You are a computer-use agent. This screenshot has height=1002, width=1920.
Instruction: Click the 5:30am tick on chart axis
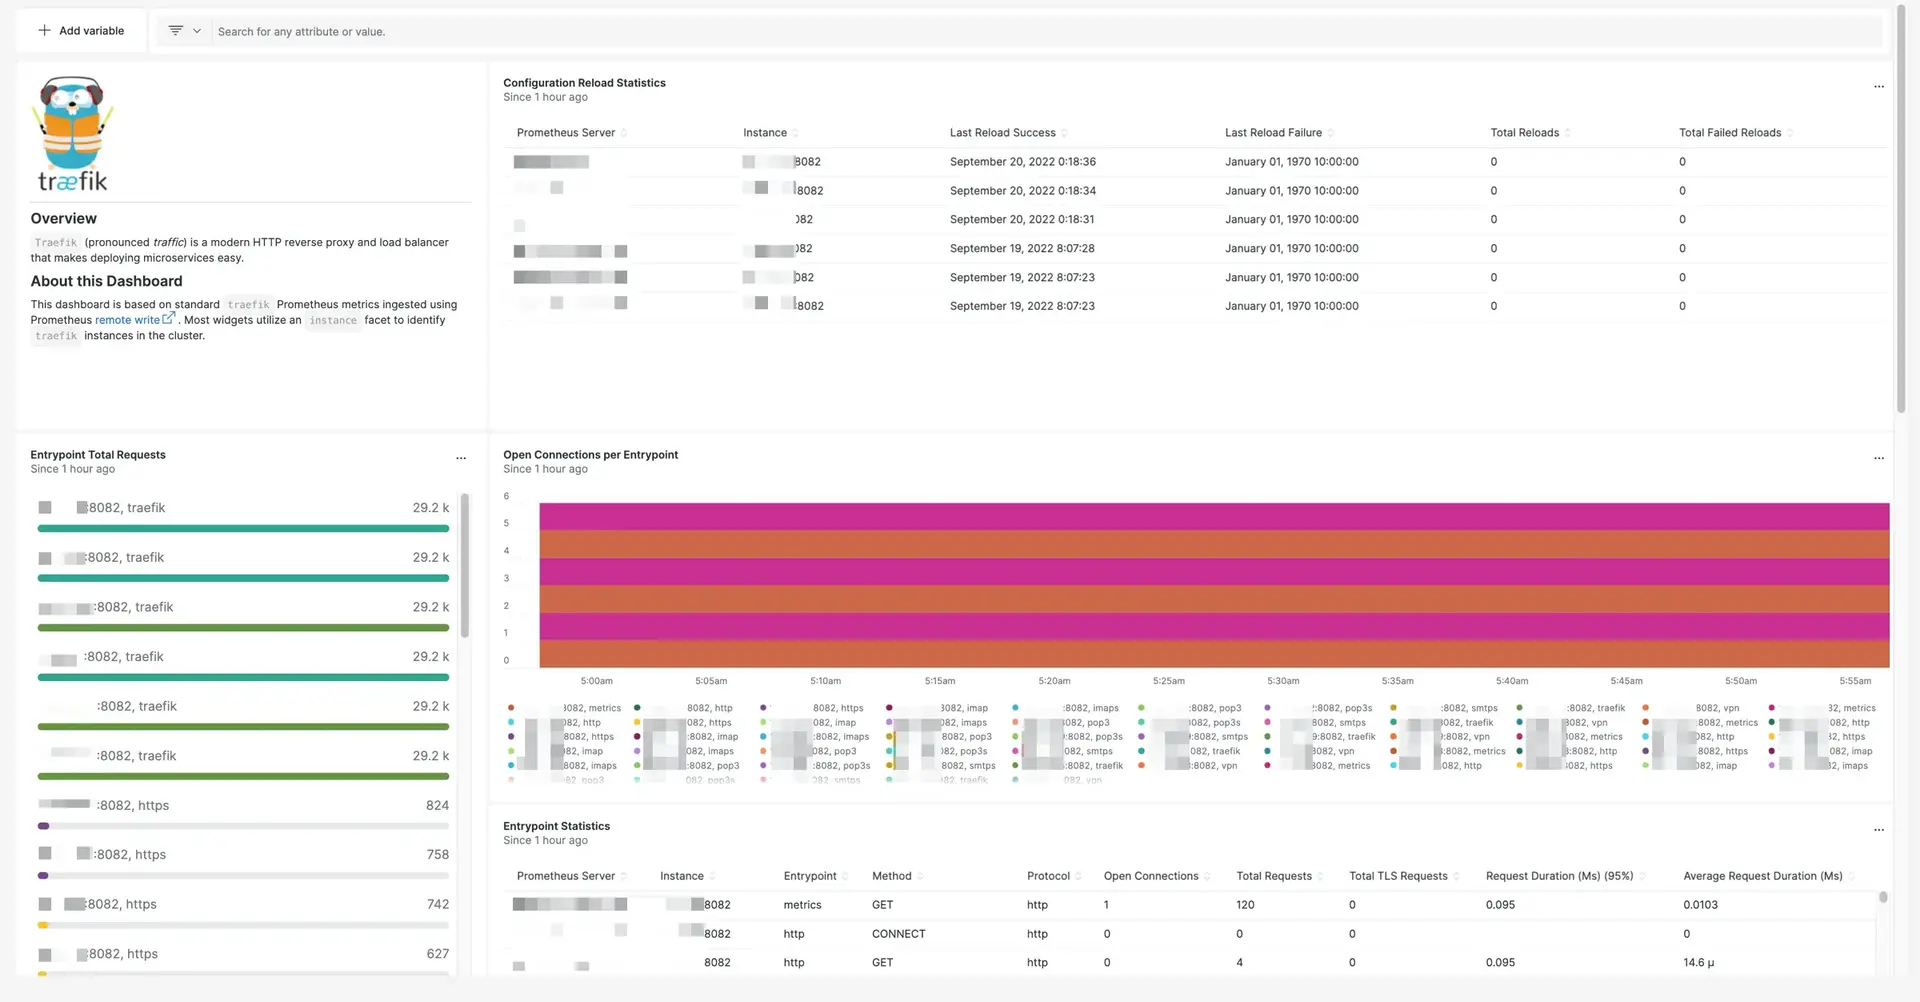1283,681
